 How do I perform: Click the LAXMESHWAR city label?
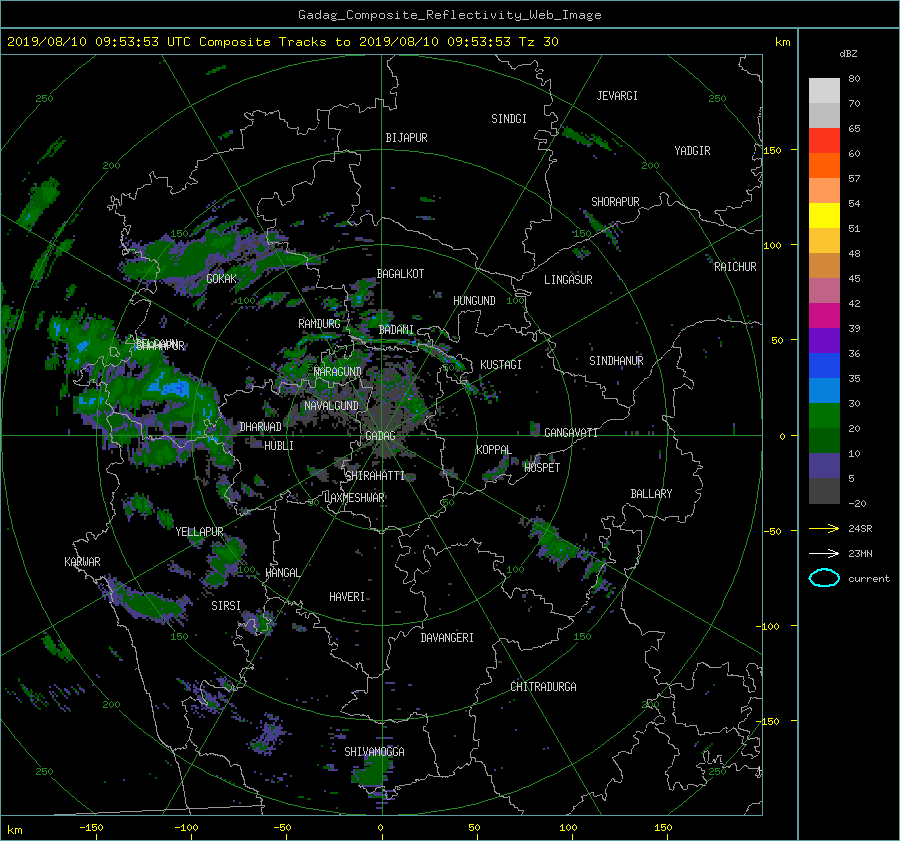[354, 498]
